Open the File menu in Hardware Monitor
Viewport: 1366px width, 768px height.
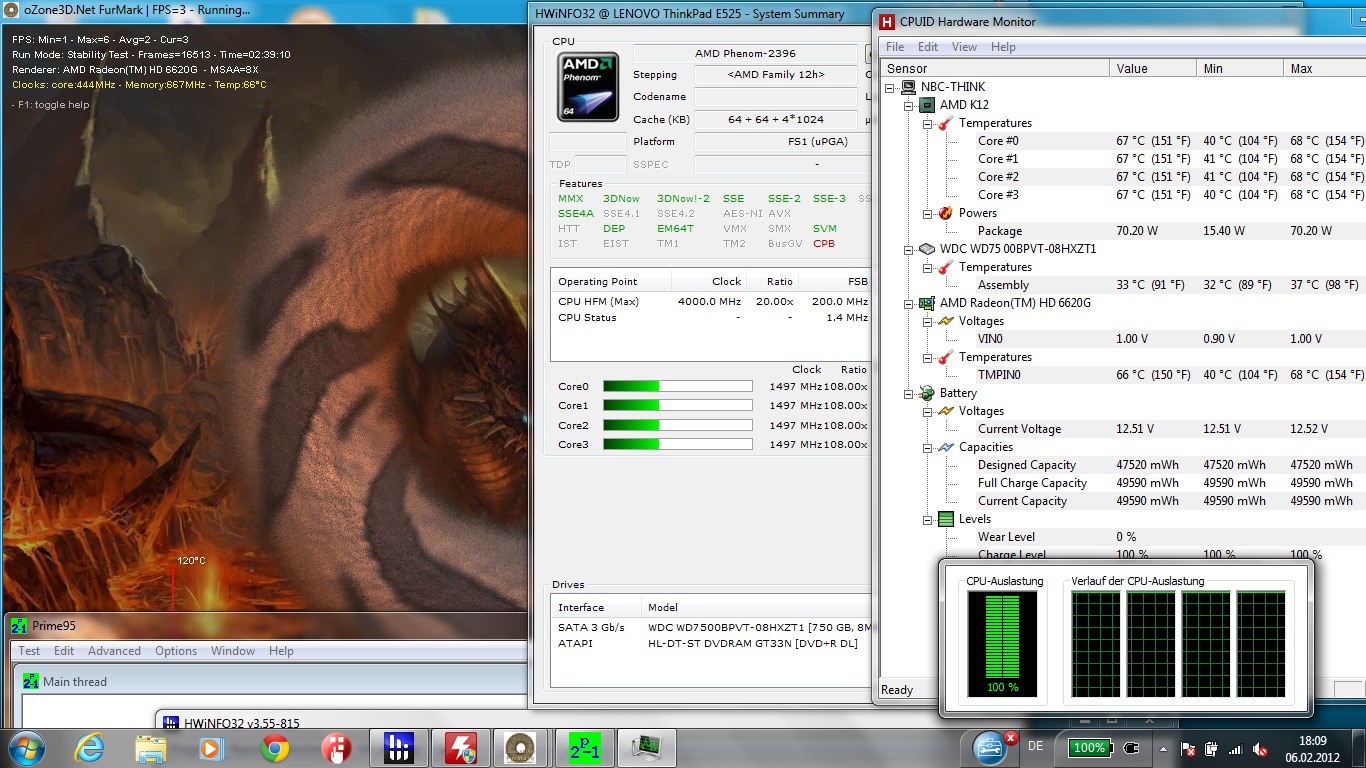[895, 47]
